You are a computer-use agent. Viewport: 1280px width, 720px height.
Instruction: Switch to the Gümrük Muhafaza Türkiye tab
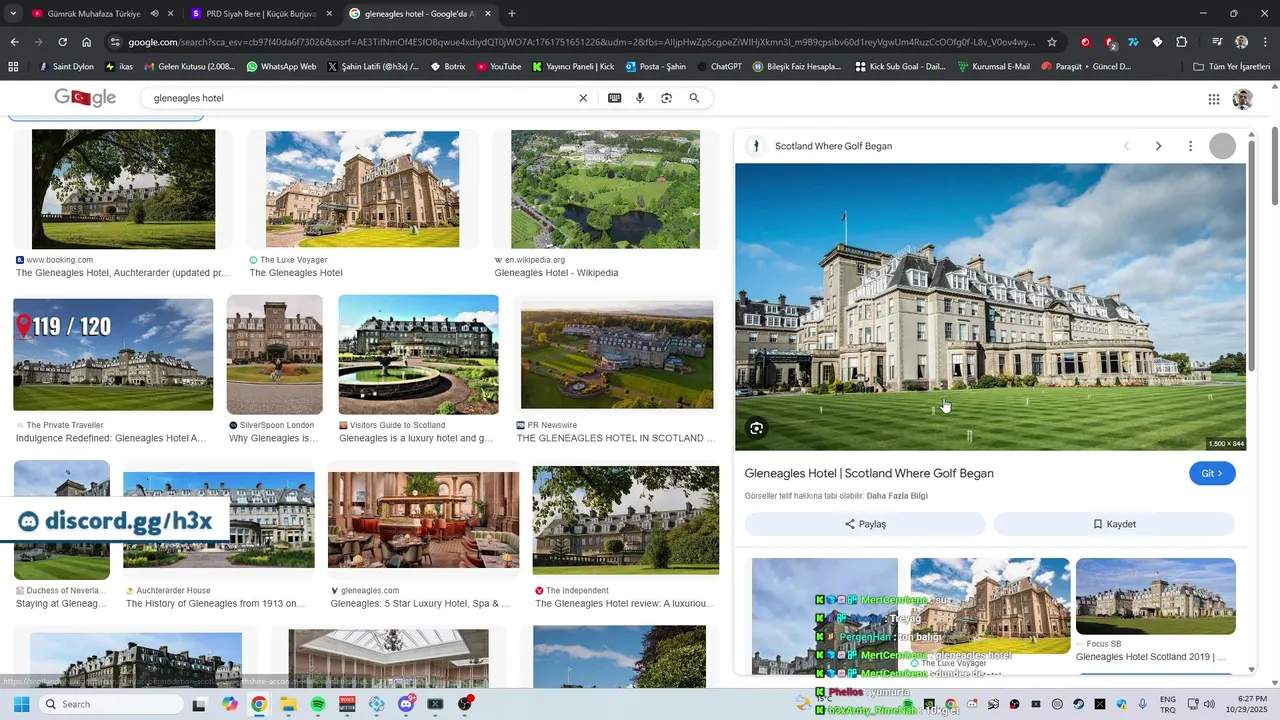(94, 14)
